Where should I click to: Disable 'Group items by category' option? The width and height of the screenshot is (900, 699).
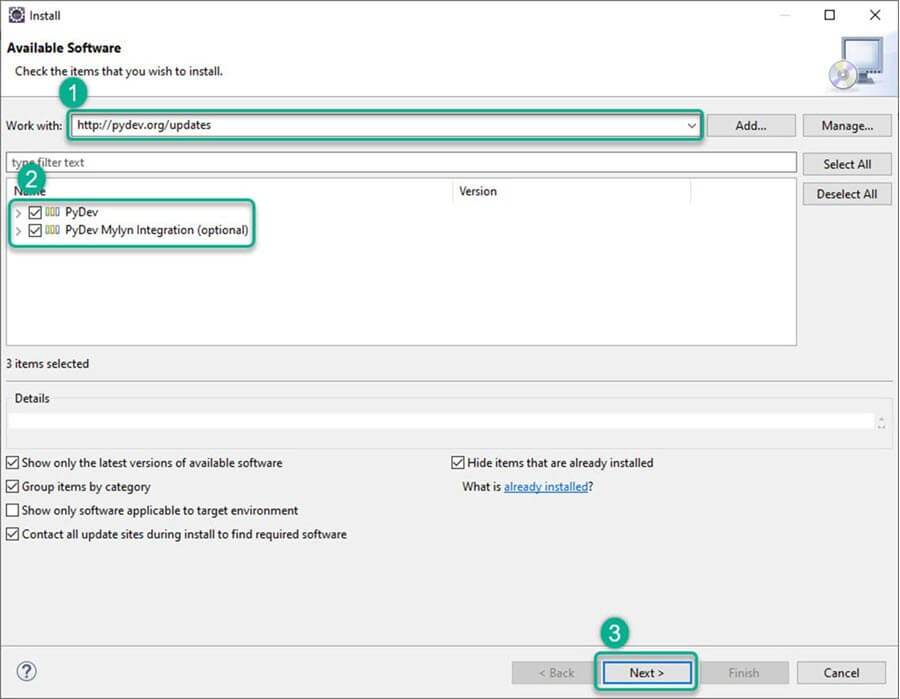(12, 487)
